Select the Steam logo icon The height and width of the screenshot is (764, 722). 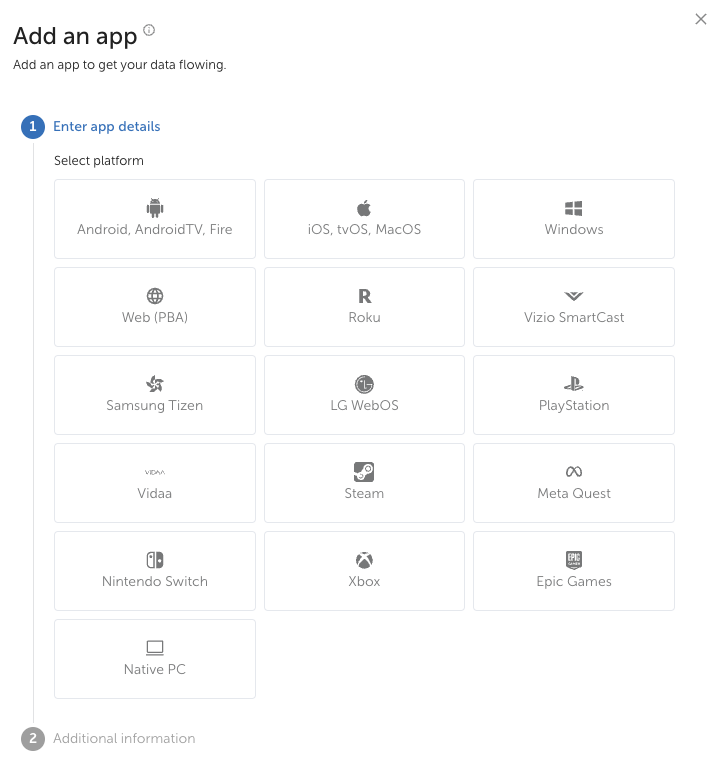pos(364,472)
